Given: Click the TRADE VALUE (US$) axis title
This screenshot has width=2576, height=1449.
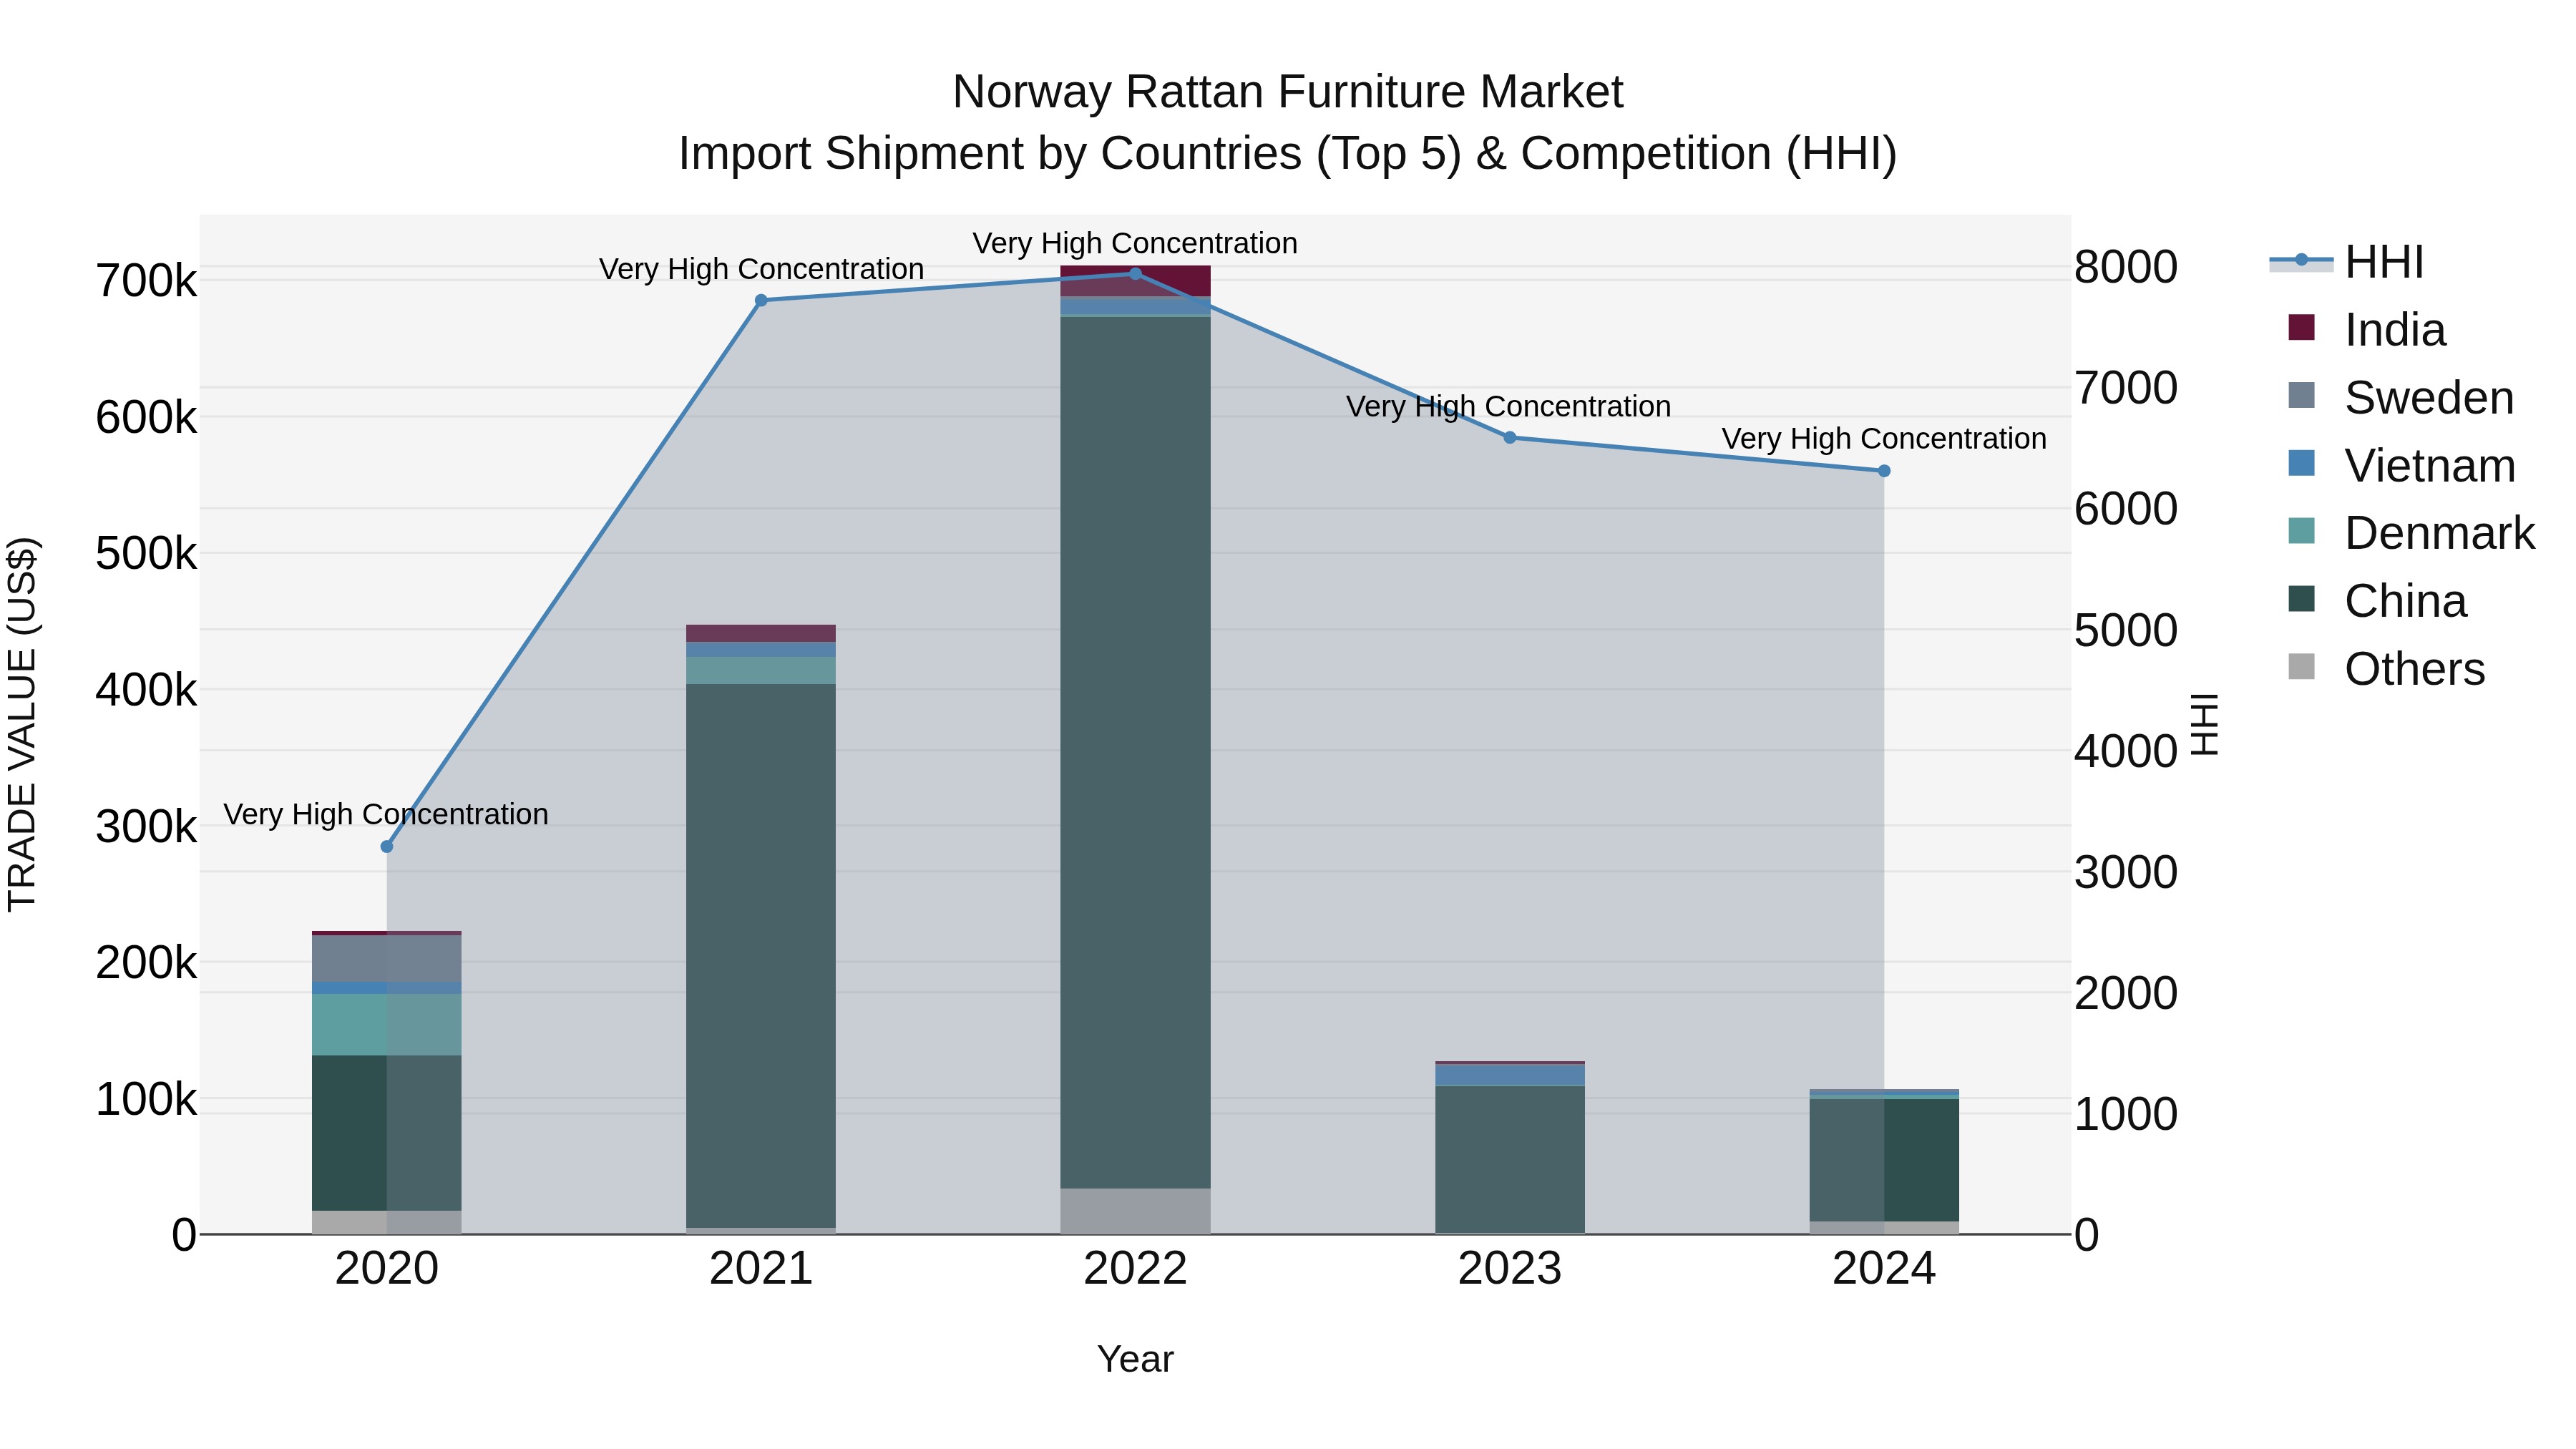Looking at the screenshot, I should point(22,724).
